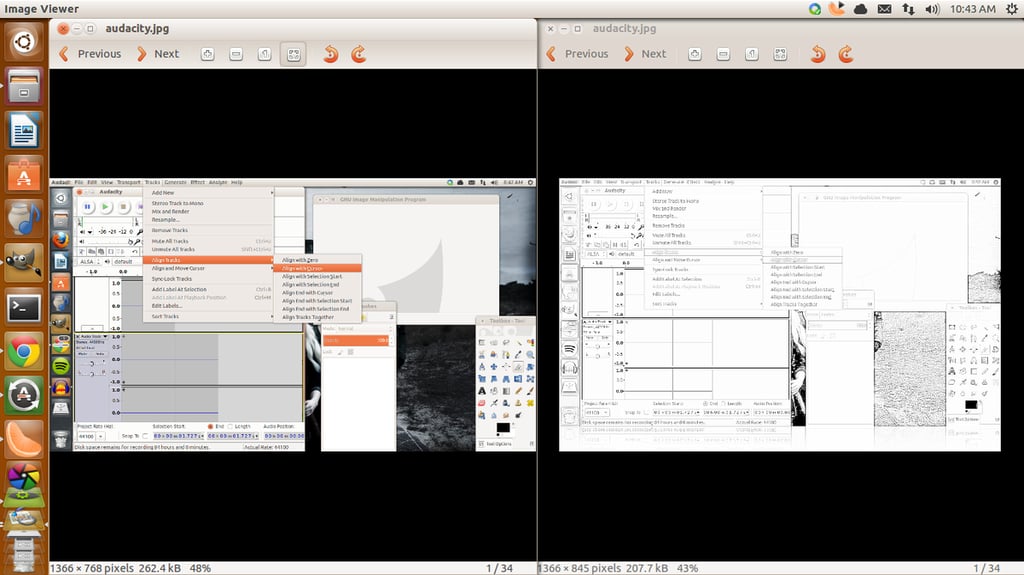The width and height of the screenshot is (1024, 575).
Task: Open Shotwell photo manager from dock
Action: point(24,478)
